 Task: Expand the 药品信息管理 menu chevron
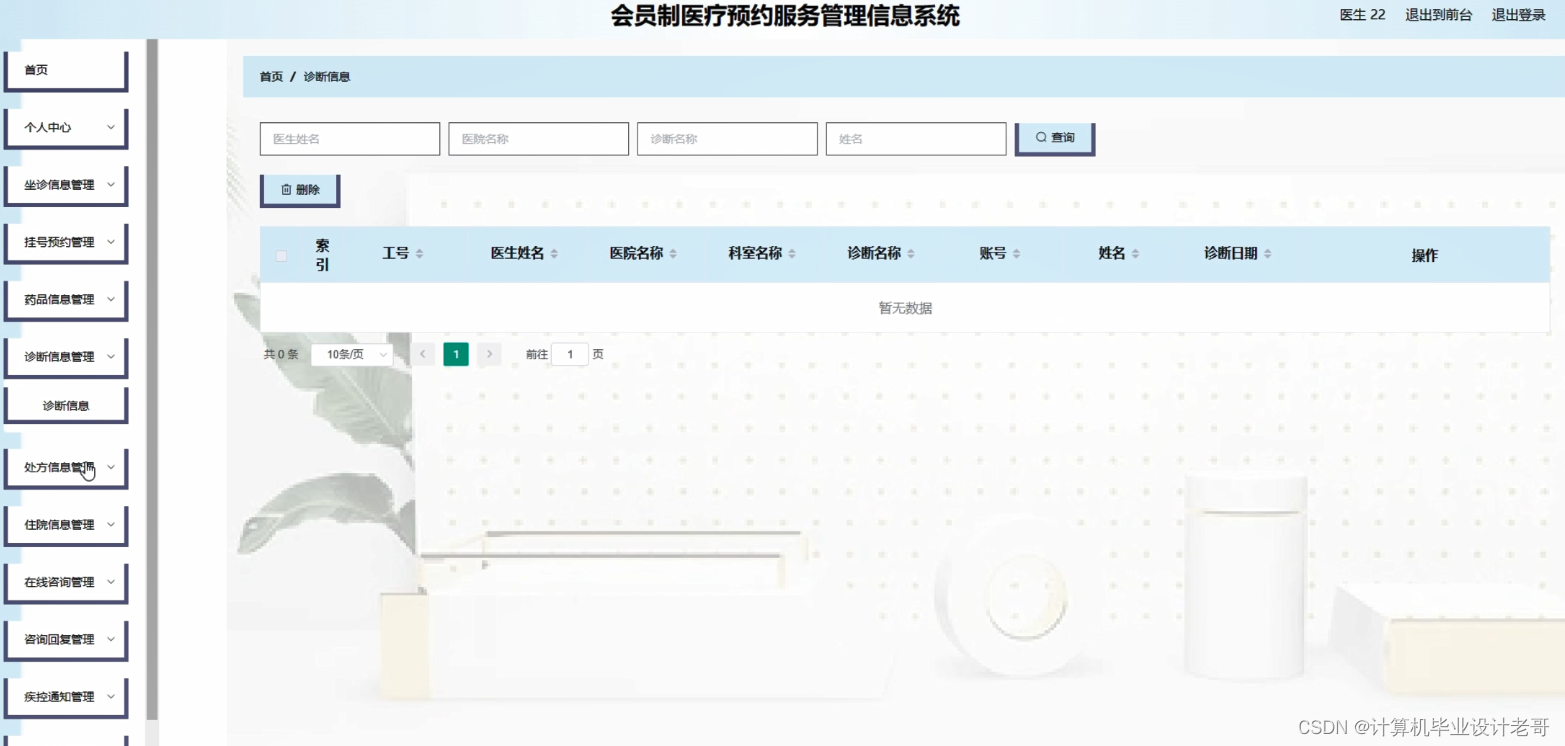click(111, 299)
